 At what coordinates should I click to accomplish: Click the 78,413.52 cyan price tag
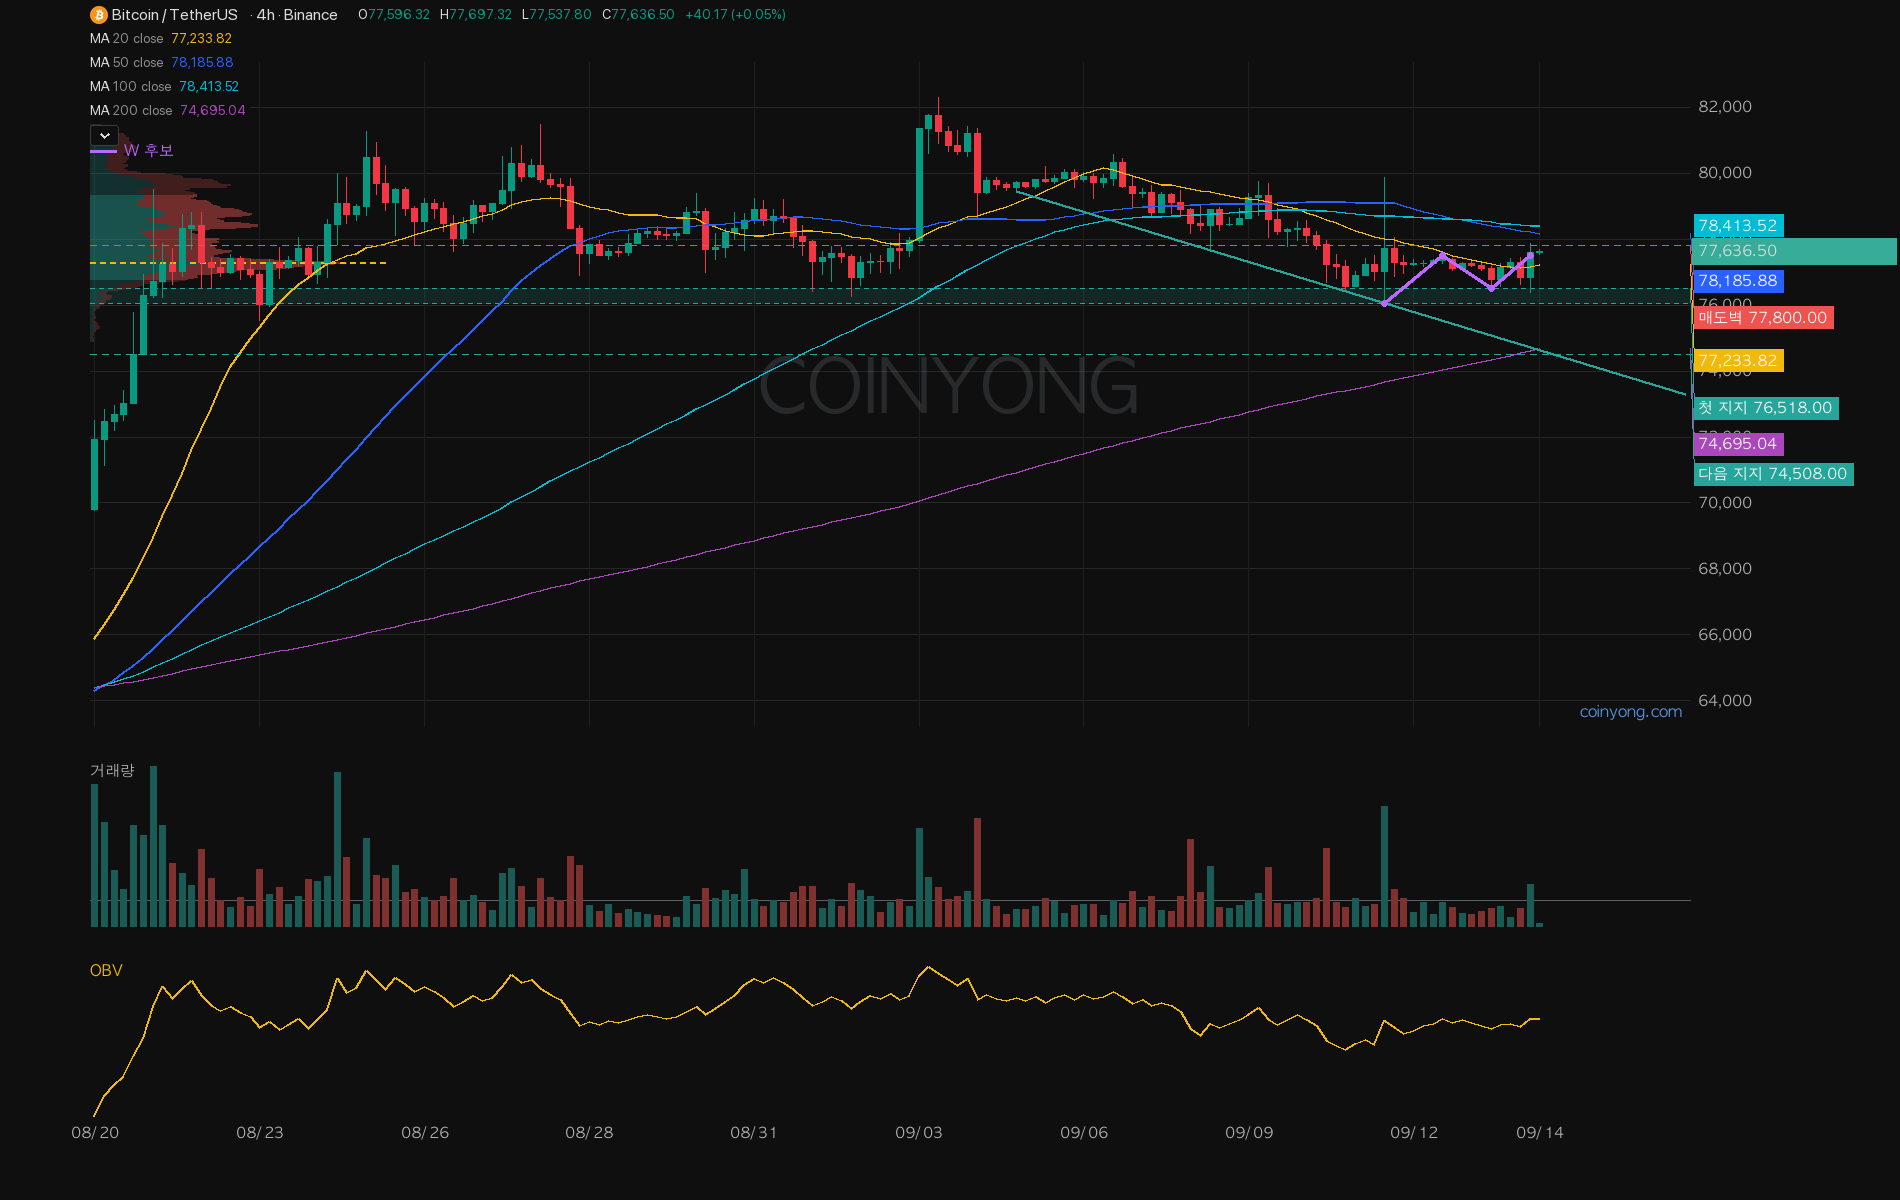click(x=1738, y=226)
